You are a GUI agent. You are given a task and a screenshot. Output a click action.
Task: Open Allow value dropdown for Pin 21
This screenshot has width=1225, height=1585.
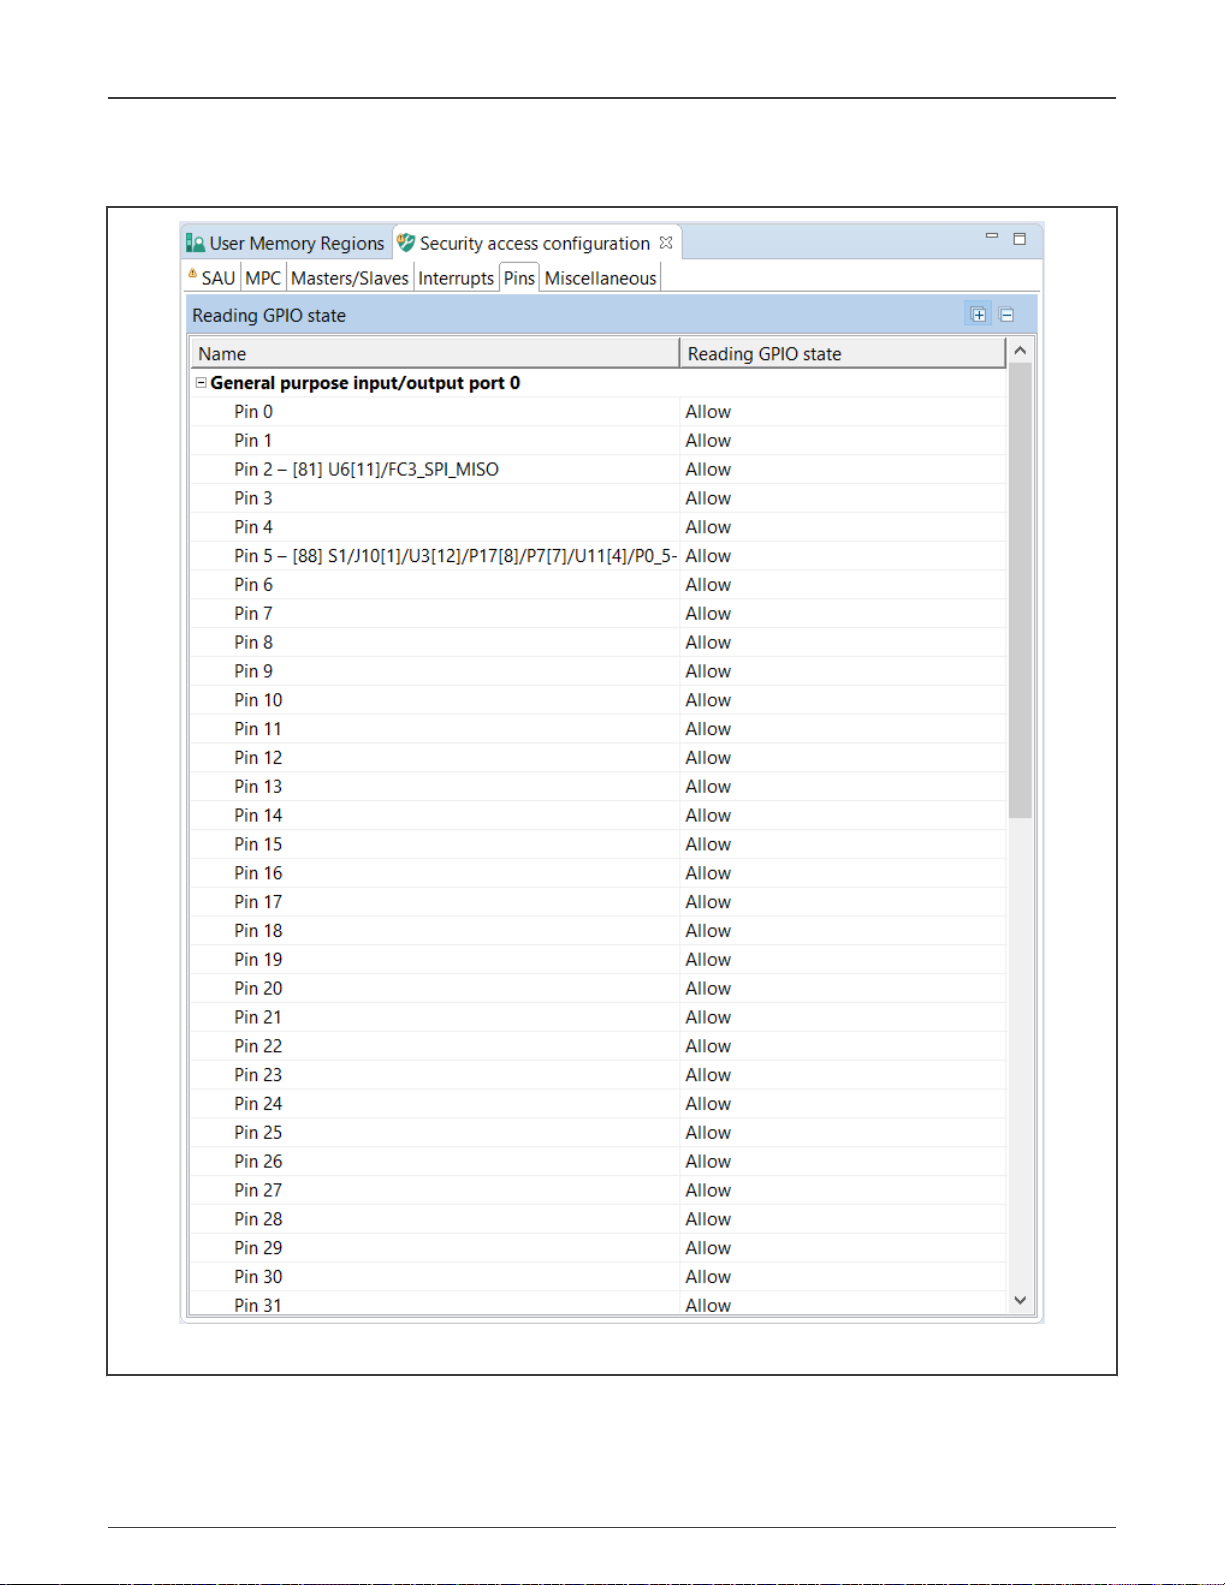(x=843, y=1017)
